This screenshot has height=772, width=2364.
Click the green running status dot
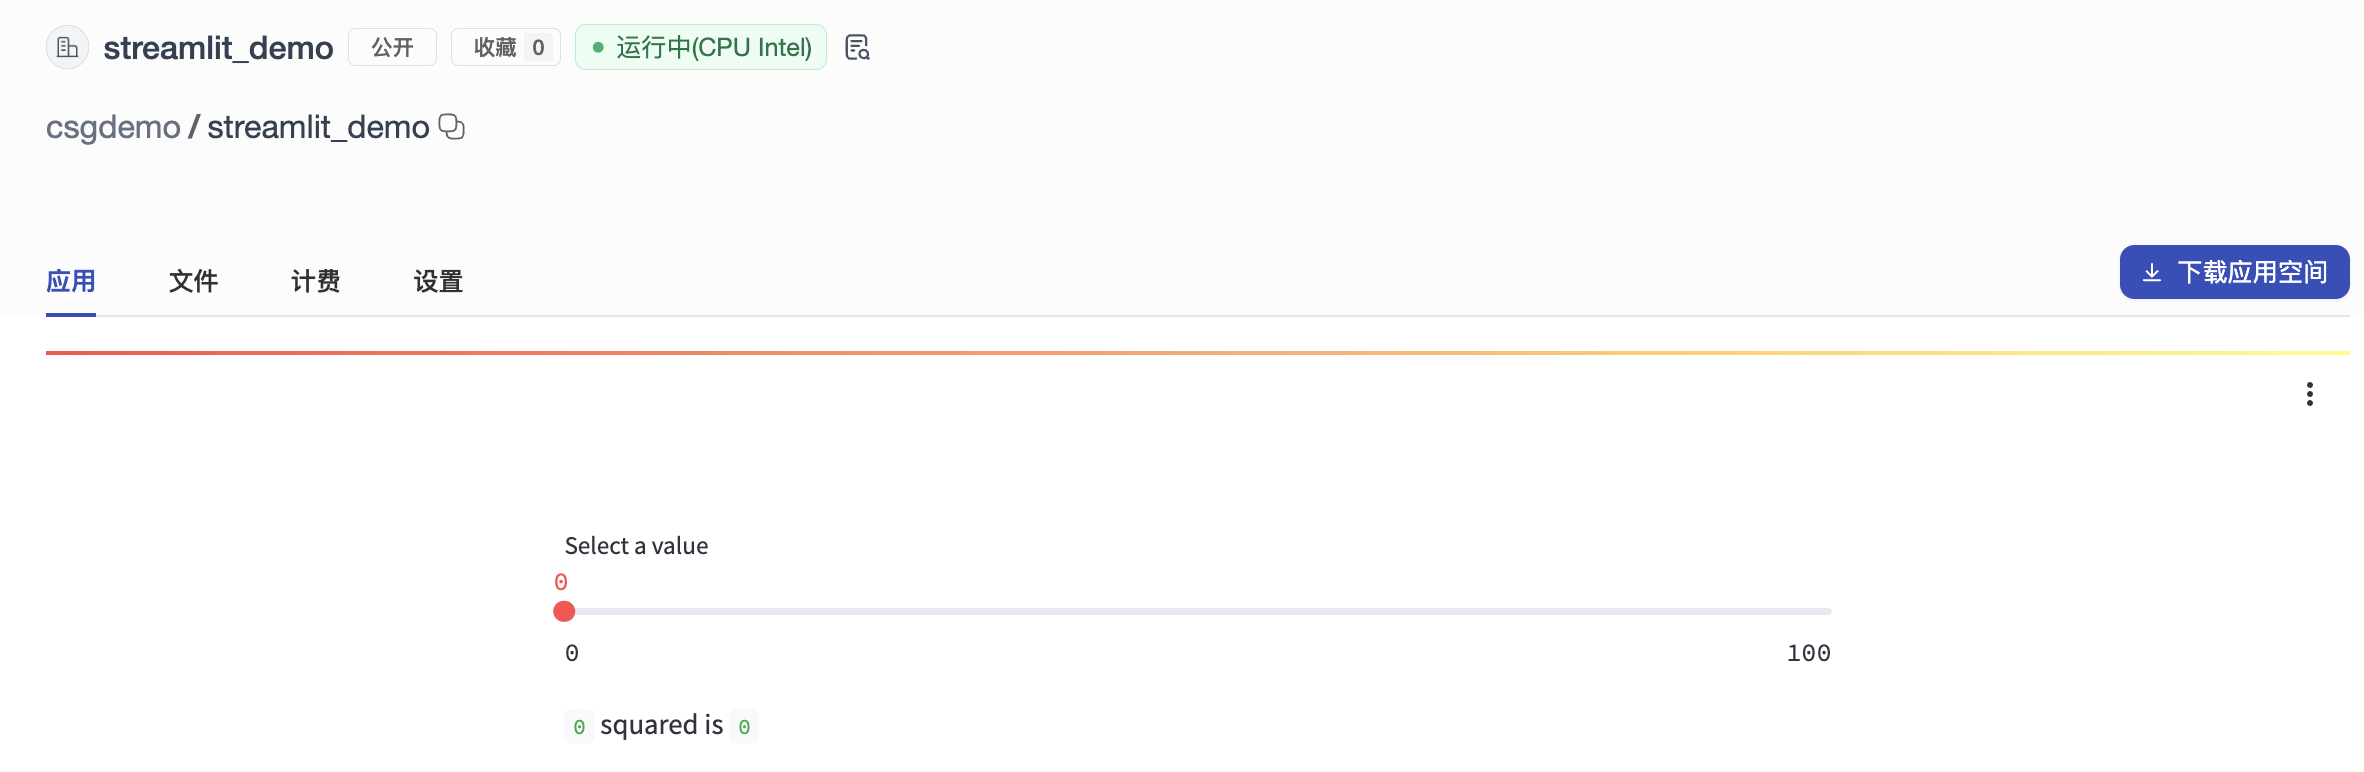pyautogui.click(x=598, y=47)
